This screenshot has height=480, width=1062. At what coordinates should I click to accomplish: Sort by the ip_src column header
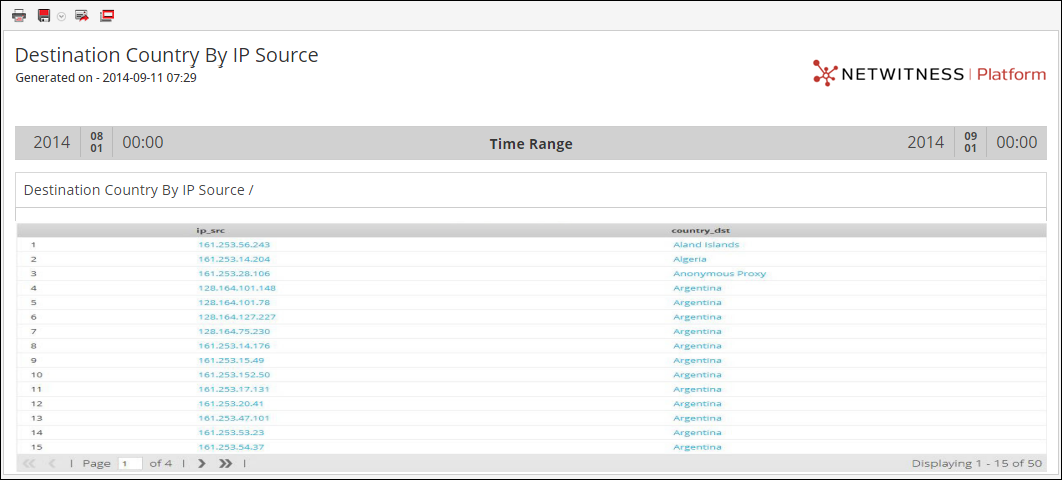point(211,230)
